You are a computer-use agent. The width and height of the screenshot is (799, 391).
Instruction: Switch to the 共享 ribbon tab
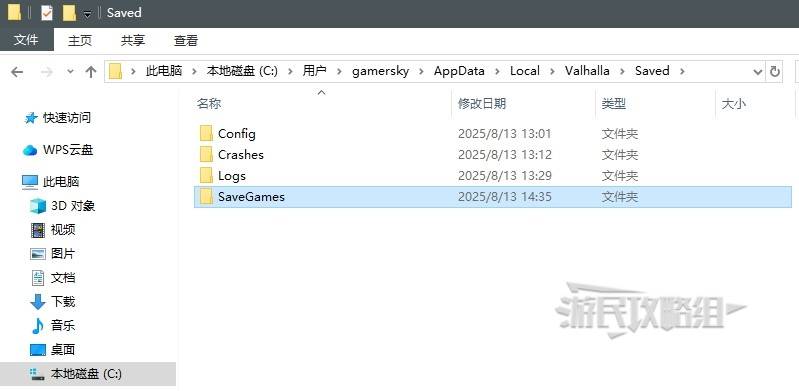tap(132, 41)
